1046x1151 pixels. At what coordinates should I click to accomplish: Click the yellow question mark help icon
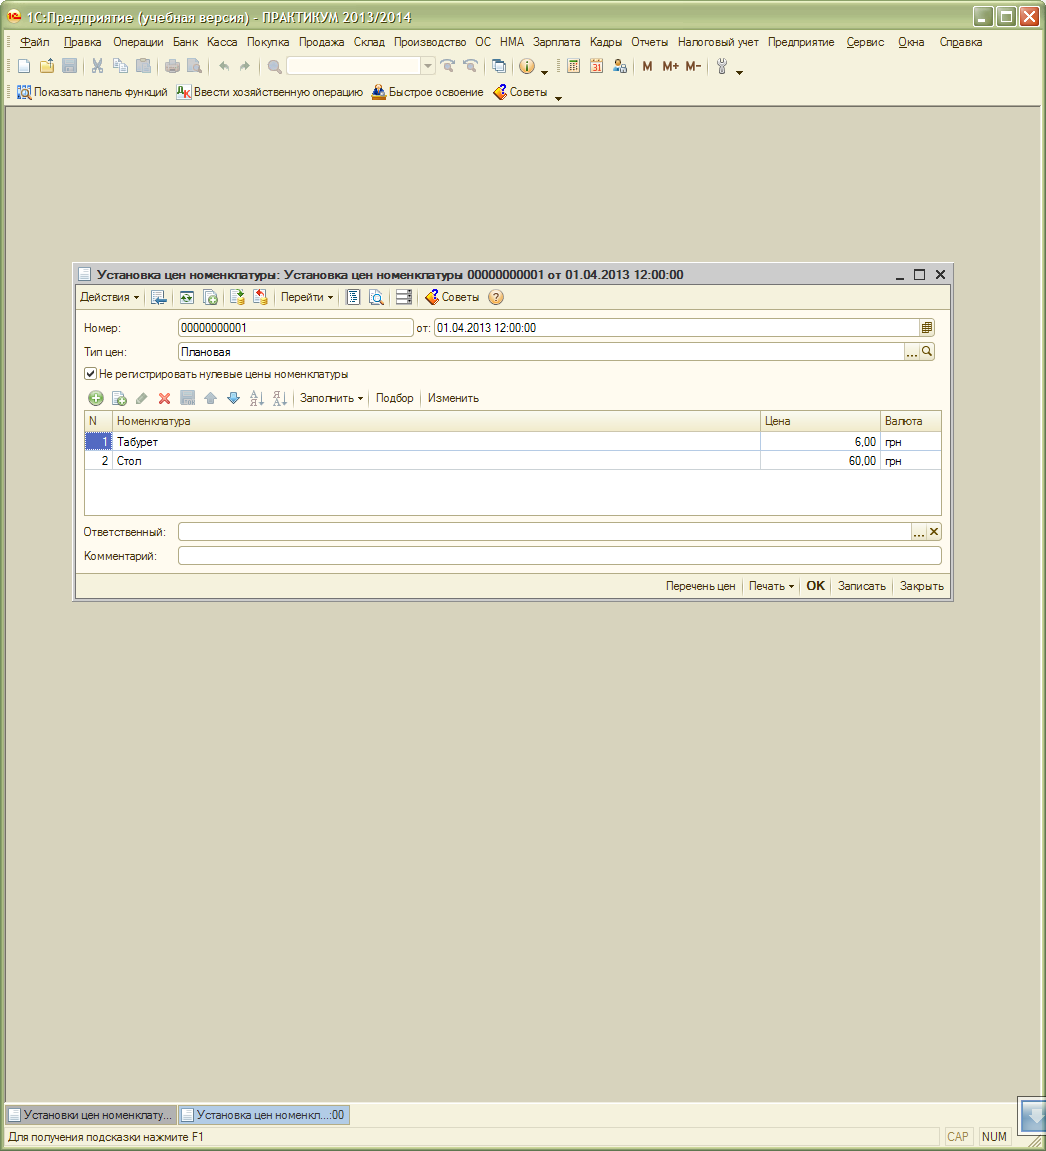pyautogui.click(x=496, y=297)
